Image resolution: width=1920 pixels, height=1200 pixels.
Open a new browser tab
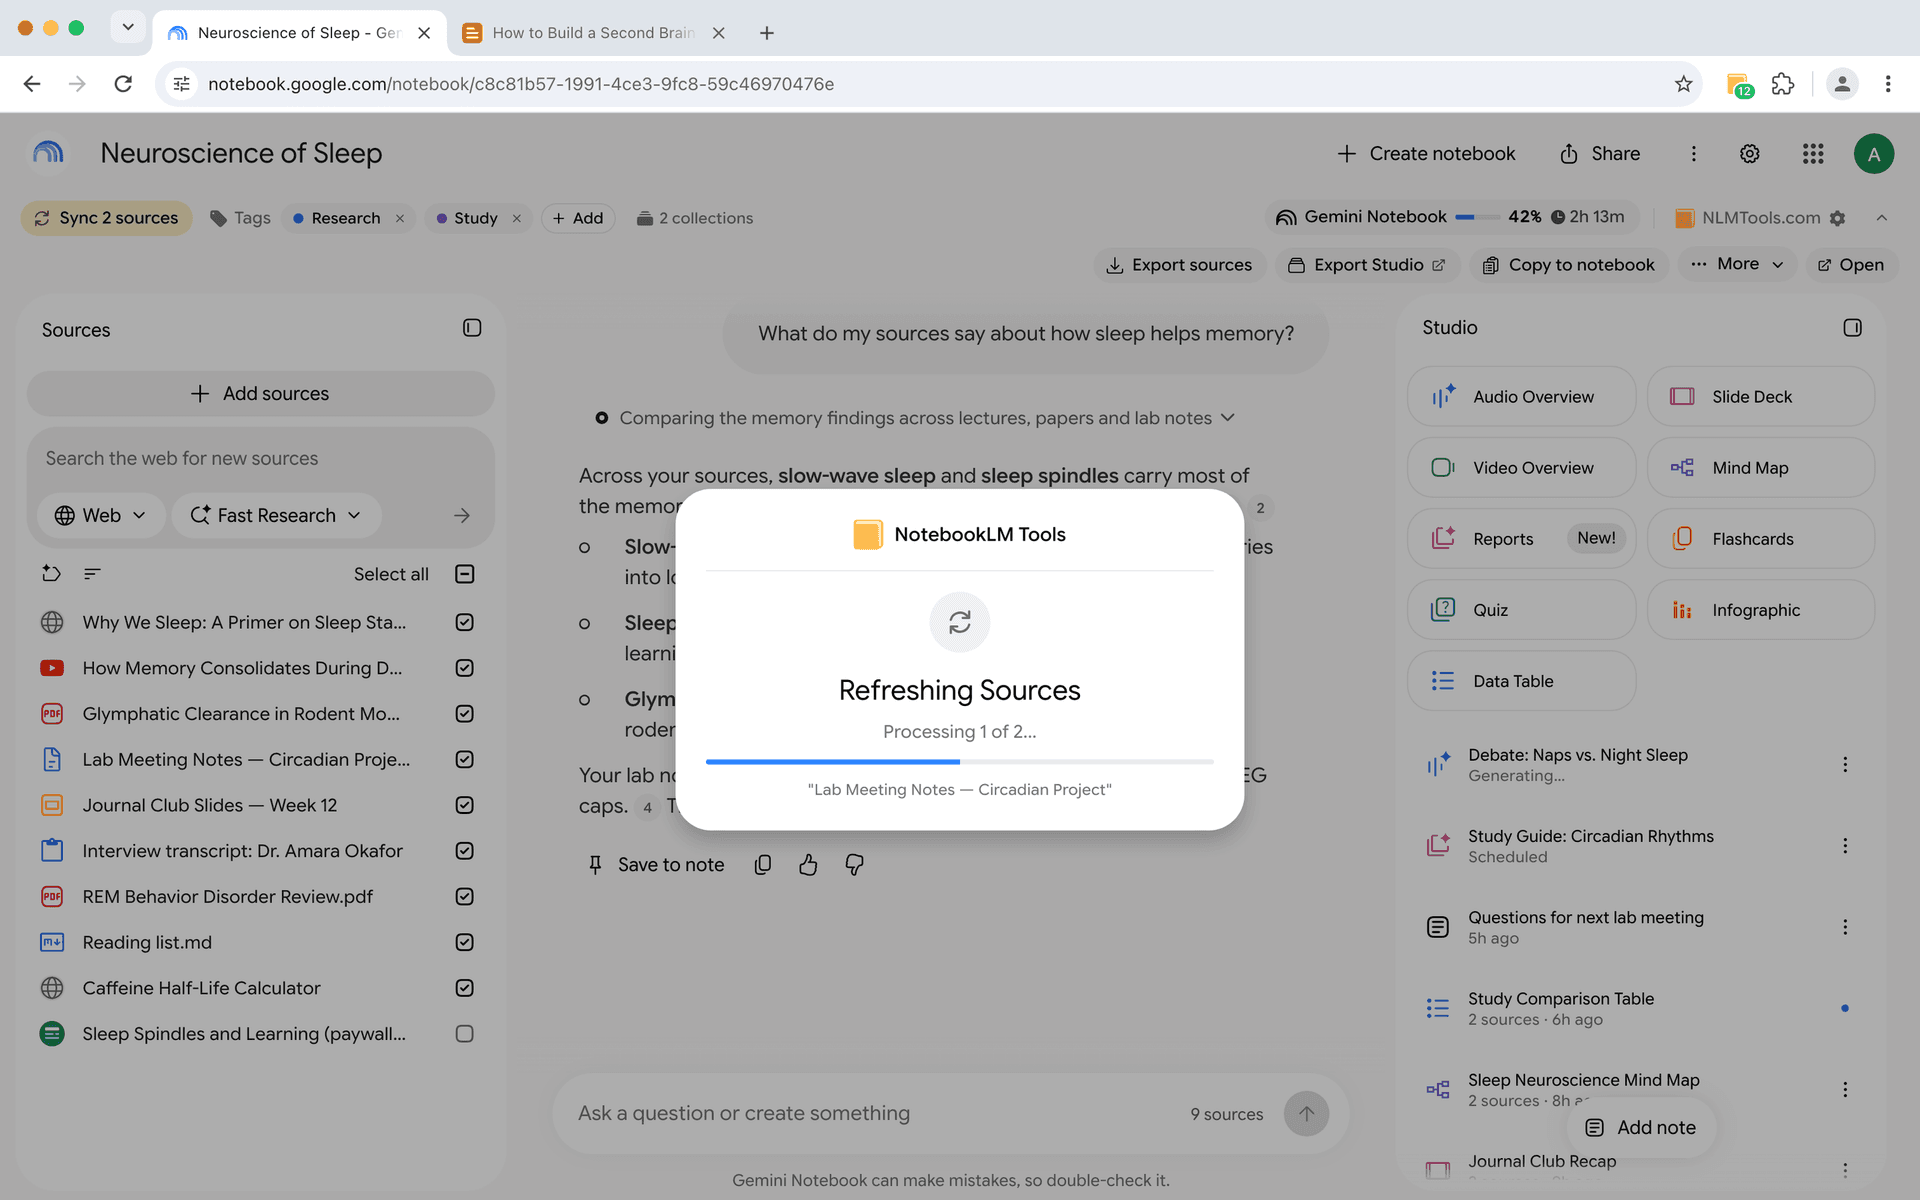coord(767,33)
